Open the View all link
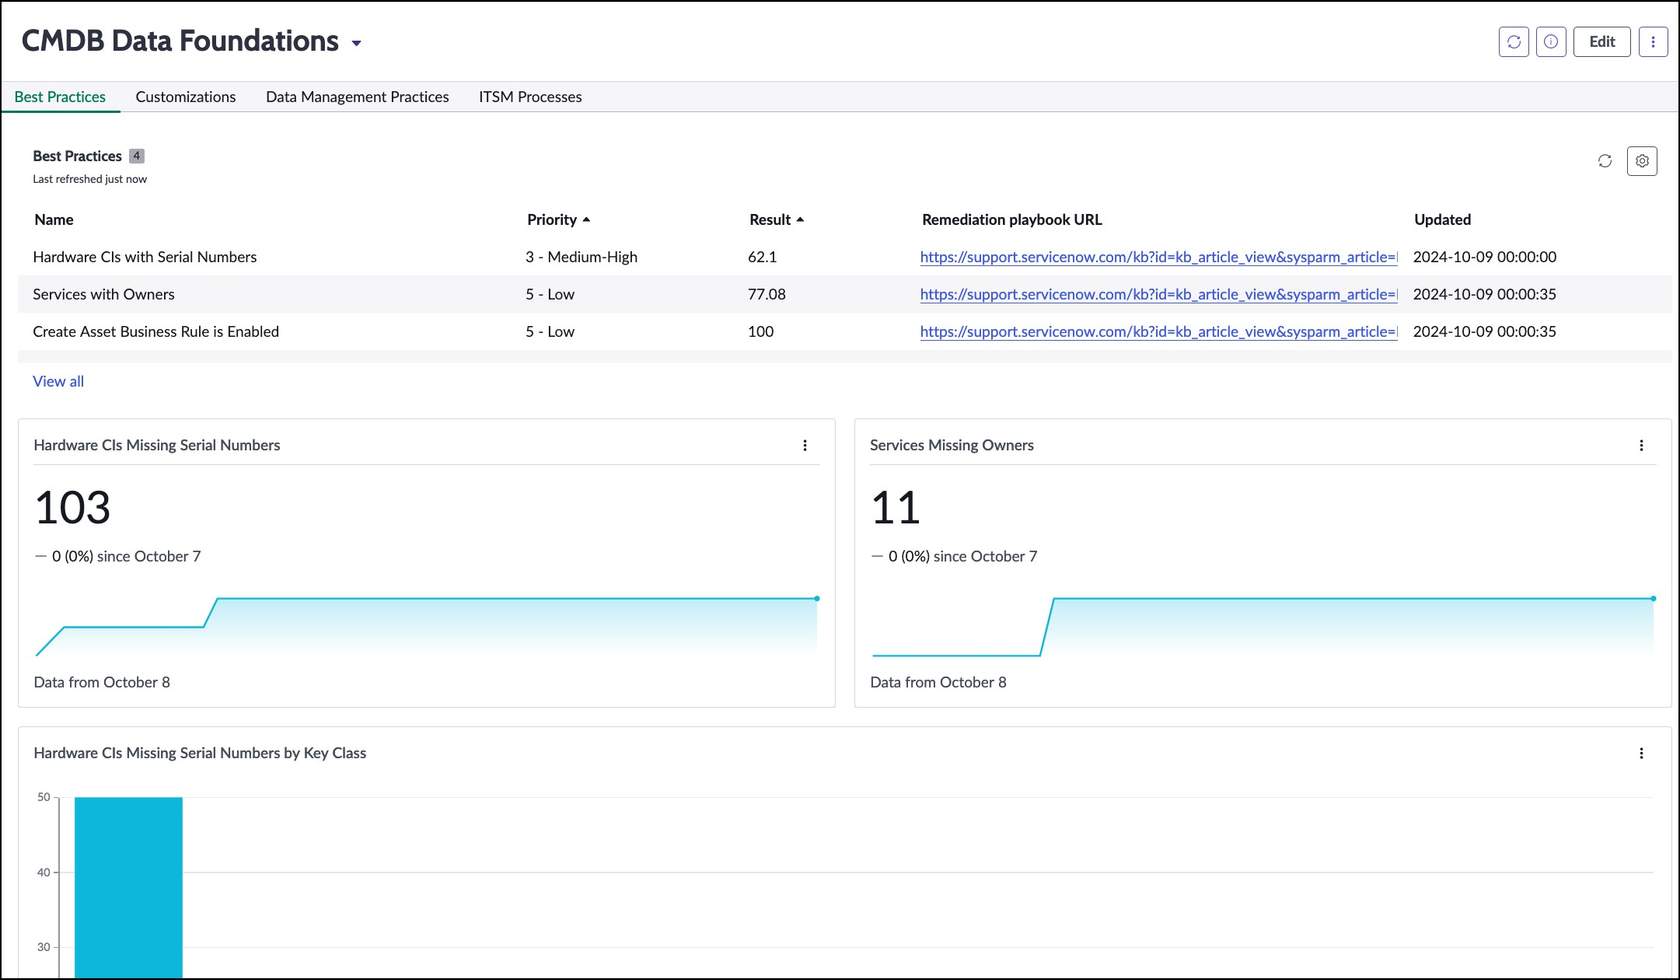The width and height of the screenshot is (1680, 980). [x=58, y=381]
